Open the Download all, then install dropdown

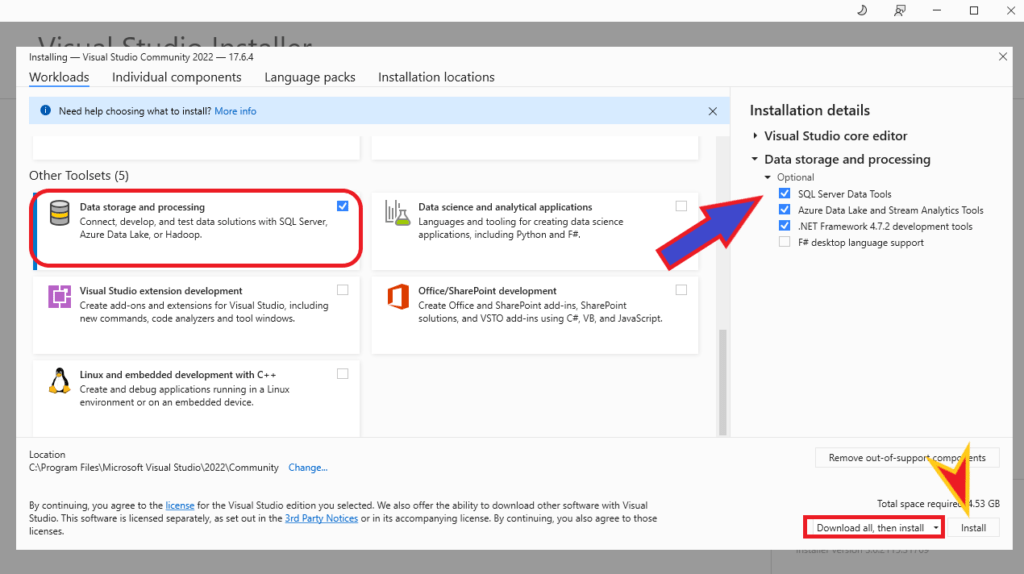[x=936, y=528]
